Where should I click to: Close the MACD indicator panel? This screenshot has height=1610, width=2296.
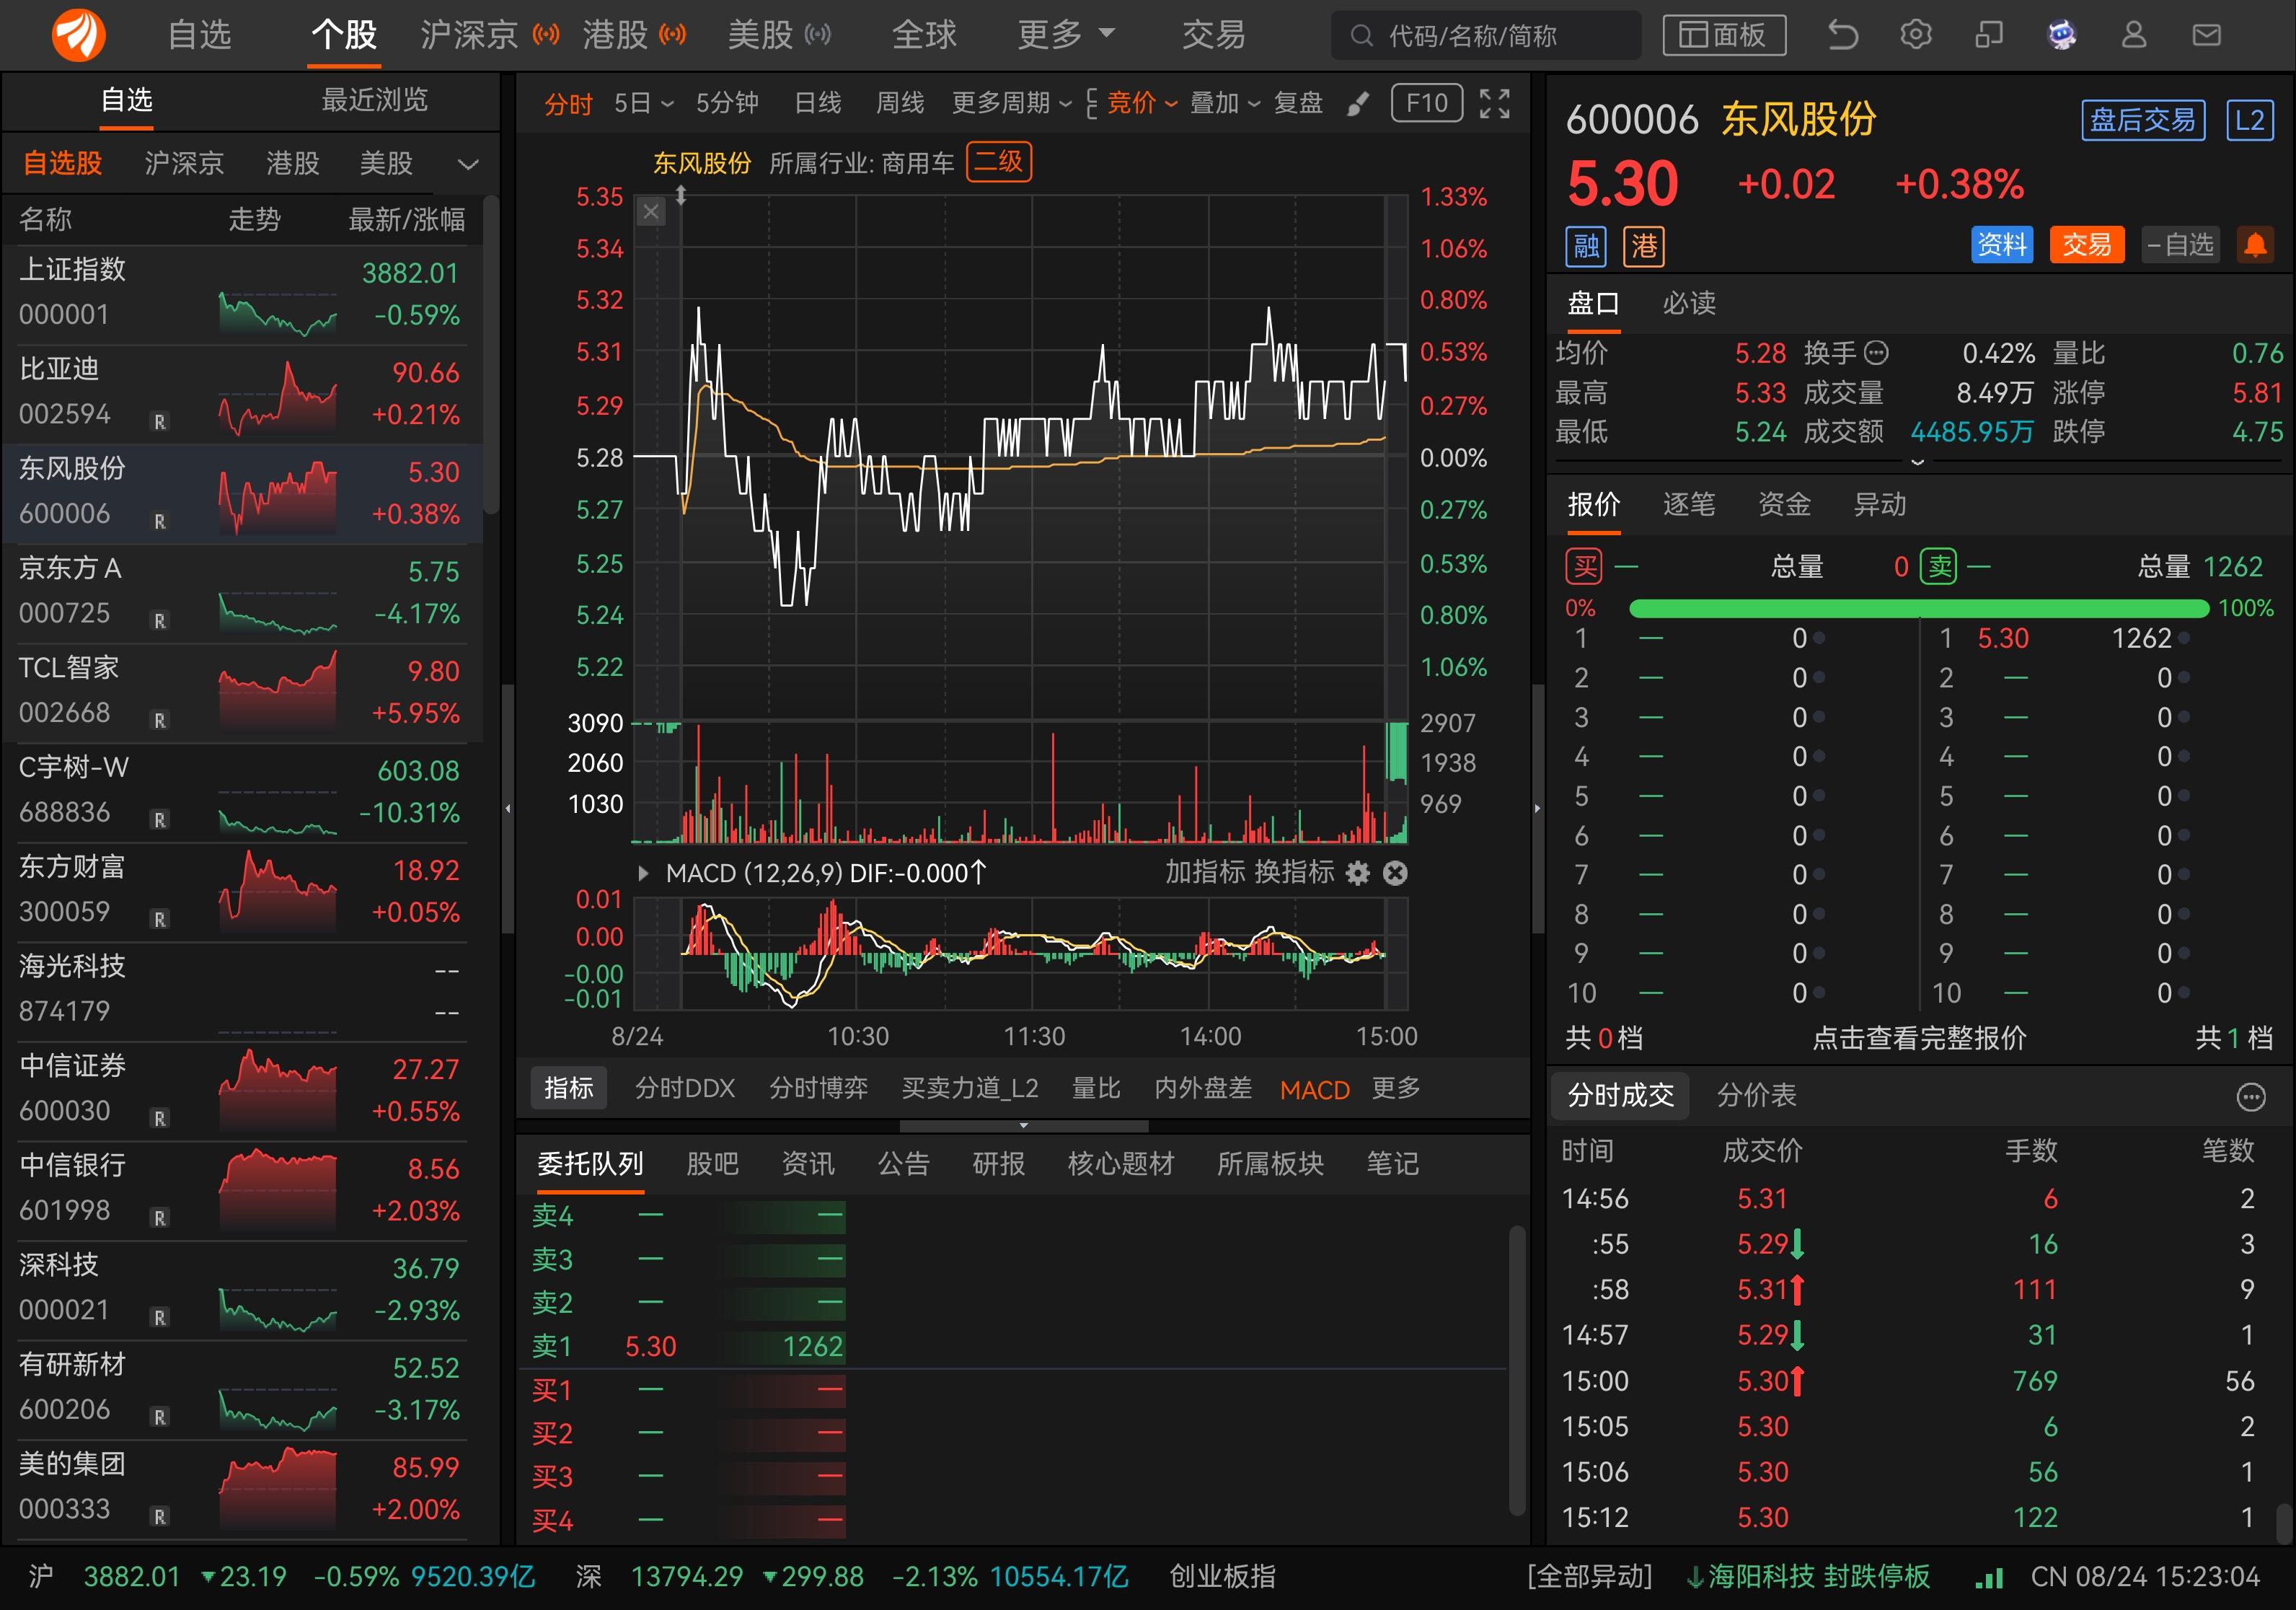1395,873
